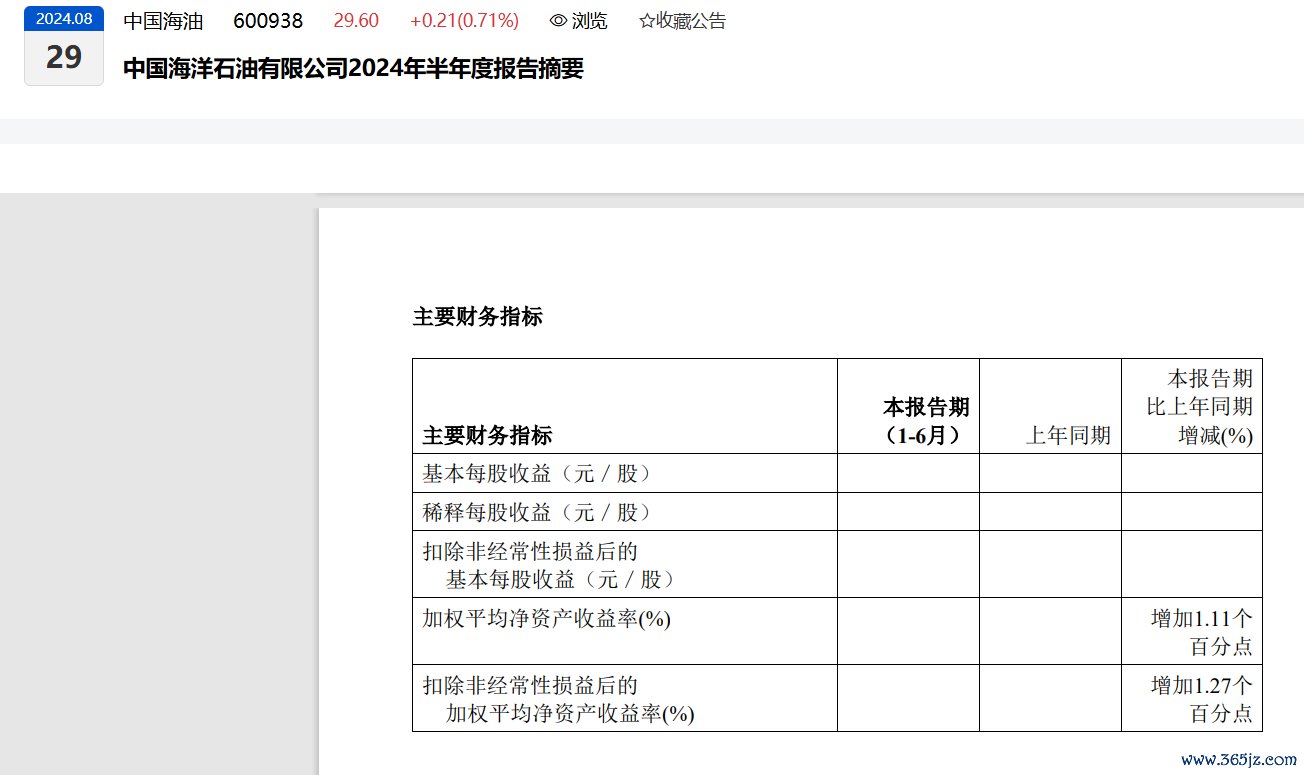Click the day number 29

[64, 58]
